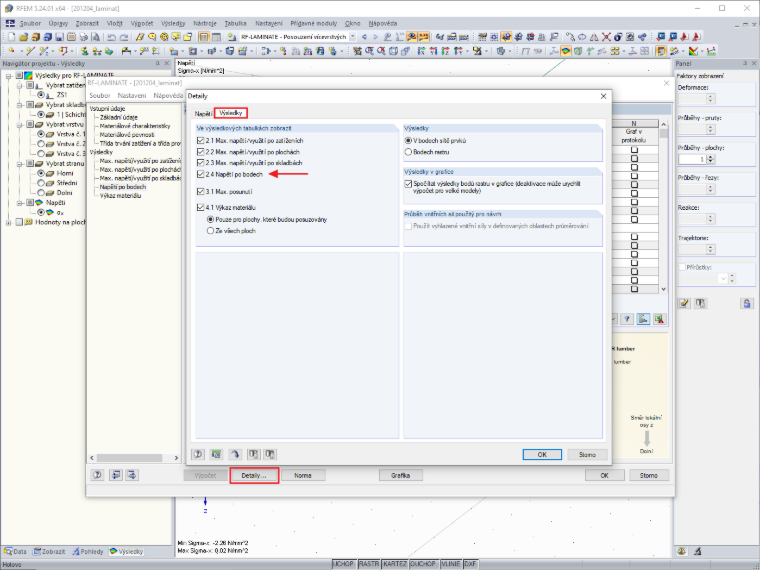This screenshot has height=570, width=760.
Task: Toggle 'Spočítat výsledky bodů rastru v grafice'
Action: tap(408, 184)
